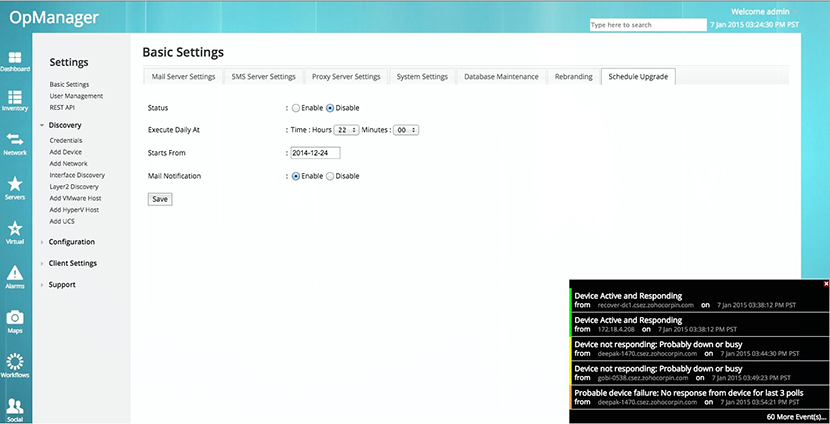Click the Save button
This screenshot has width=830, height=424.
coord(160,200)
